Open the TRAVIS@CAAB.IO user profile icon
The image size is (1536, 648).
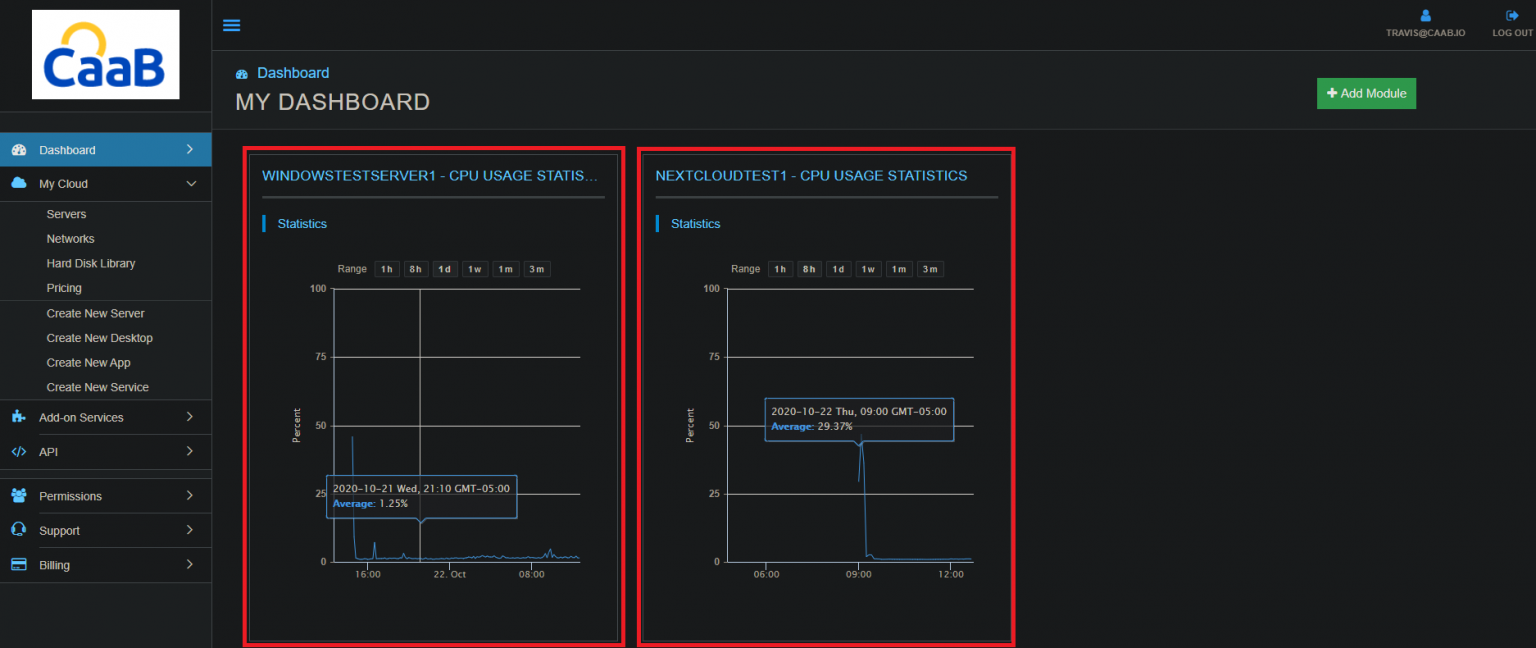click(x=1425, y=16)
